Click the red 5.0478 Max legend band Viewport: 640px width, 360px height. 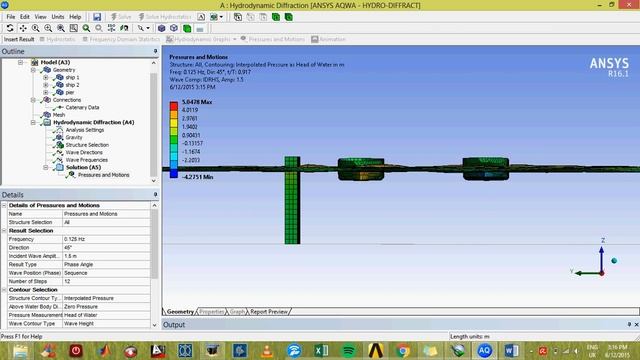[174, 106]
